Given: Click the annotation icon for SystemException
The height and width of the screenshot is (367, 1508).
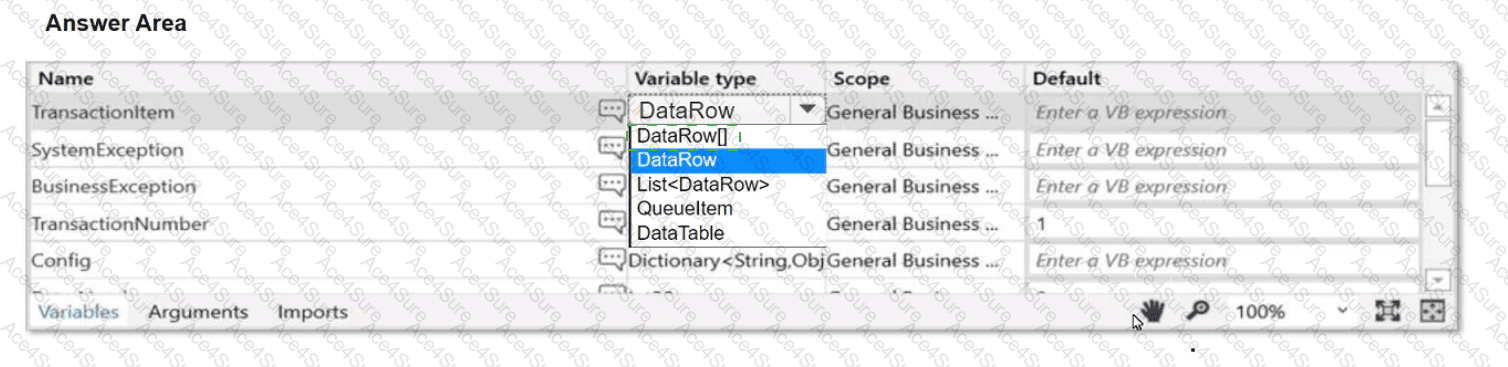Looking at the screenshot, I should tap(611, 148).
